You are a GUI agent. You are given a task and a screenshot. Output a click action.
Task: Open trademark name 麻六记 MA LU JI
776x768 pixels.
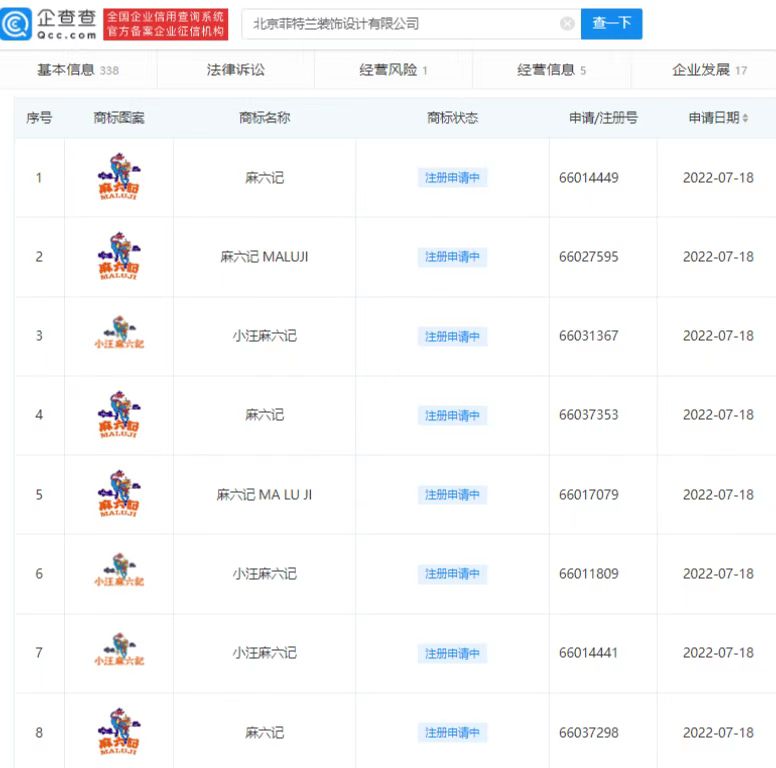(264, 494)
